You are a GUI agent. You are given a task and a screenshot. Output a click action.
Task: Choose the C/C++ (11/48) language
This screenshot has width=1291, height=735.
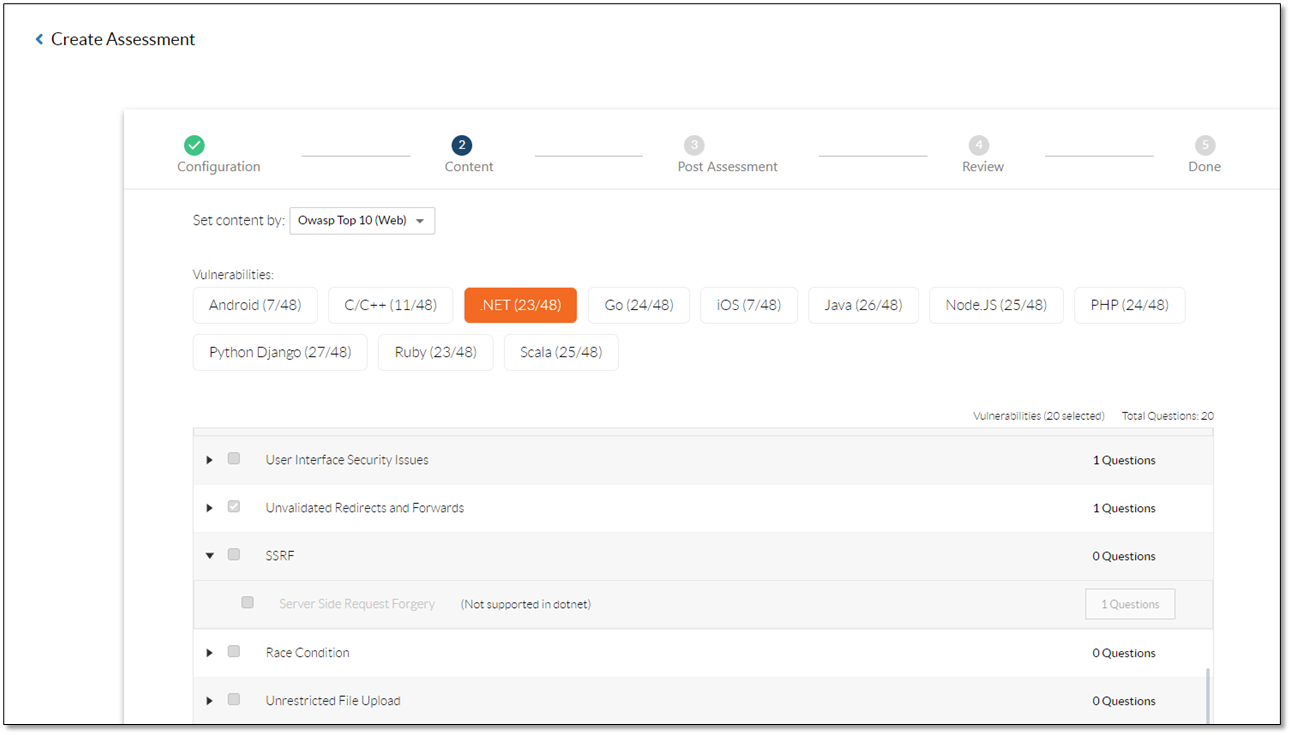(390, 305)
